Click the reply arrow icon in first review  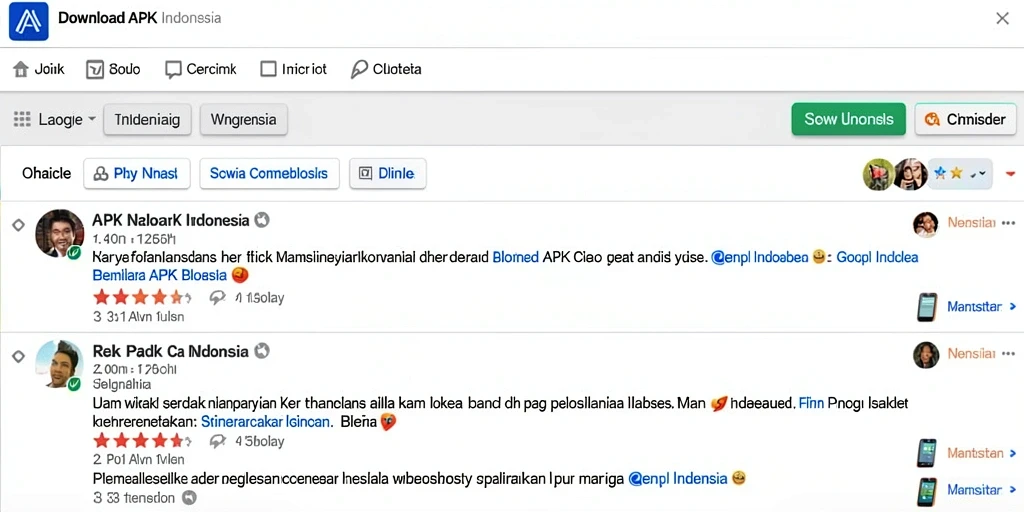pyautogui.click(x=217, y=298)
